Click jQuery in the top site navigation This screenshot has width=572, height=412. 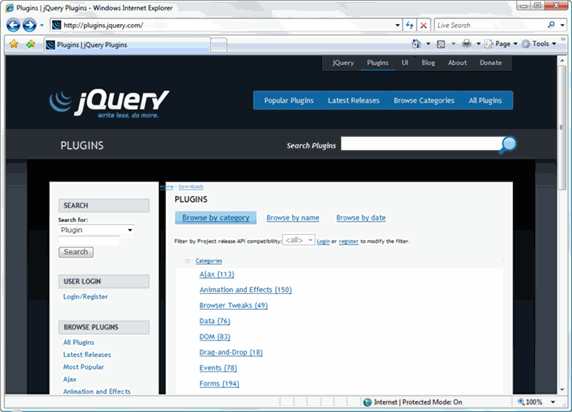pos(343,63)
